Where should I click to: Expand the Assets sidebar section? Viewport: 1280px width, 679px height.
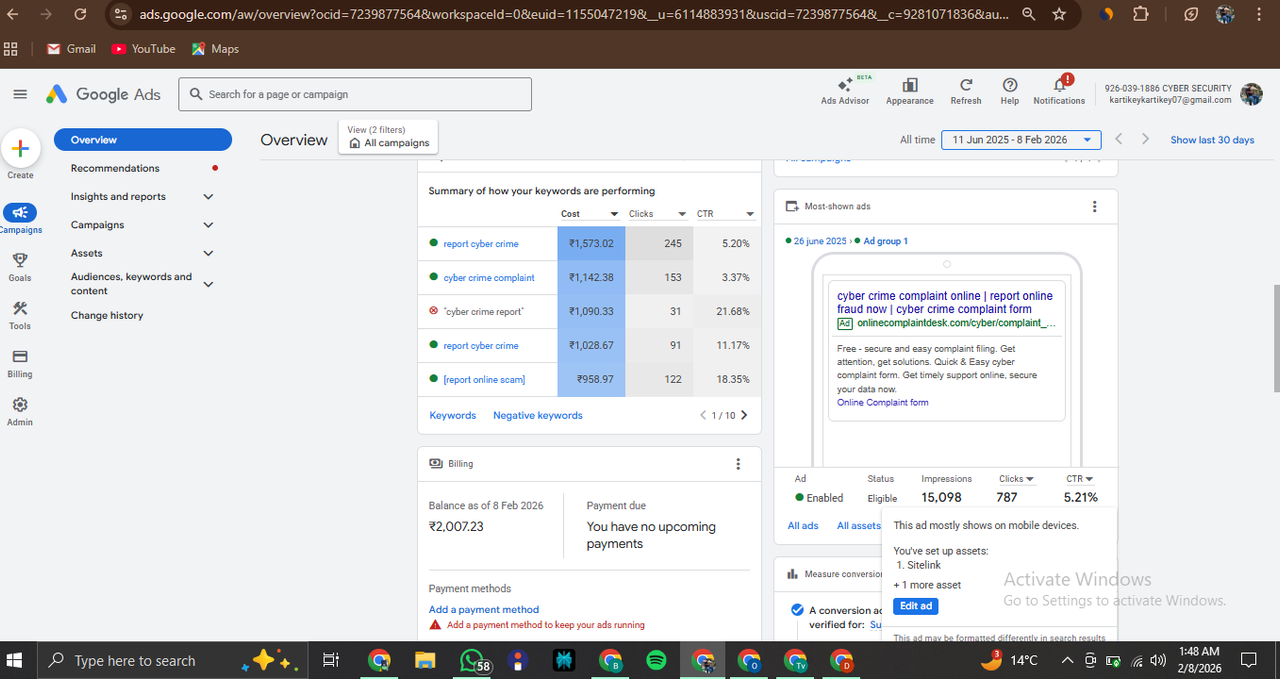coord(208,253)
